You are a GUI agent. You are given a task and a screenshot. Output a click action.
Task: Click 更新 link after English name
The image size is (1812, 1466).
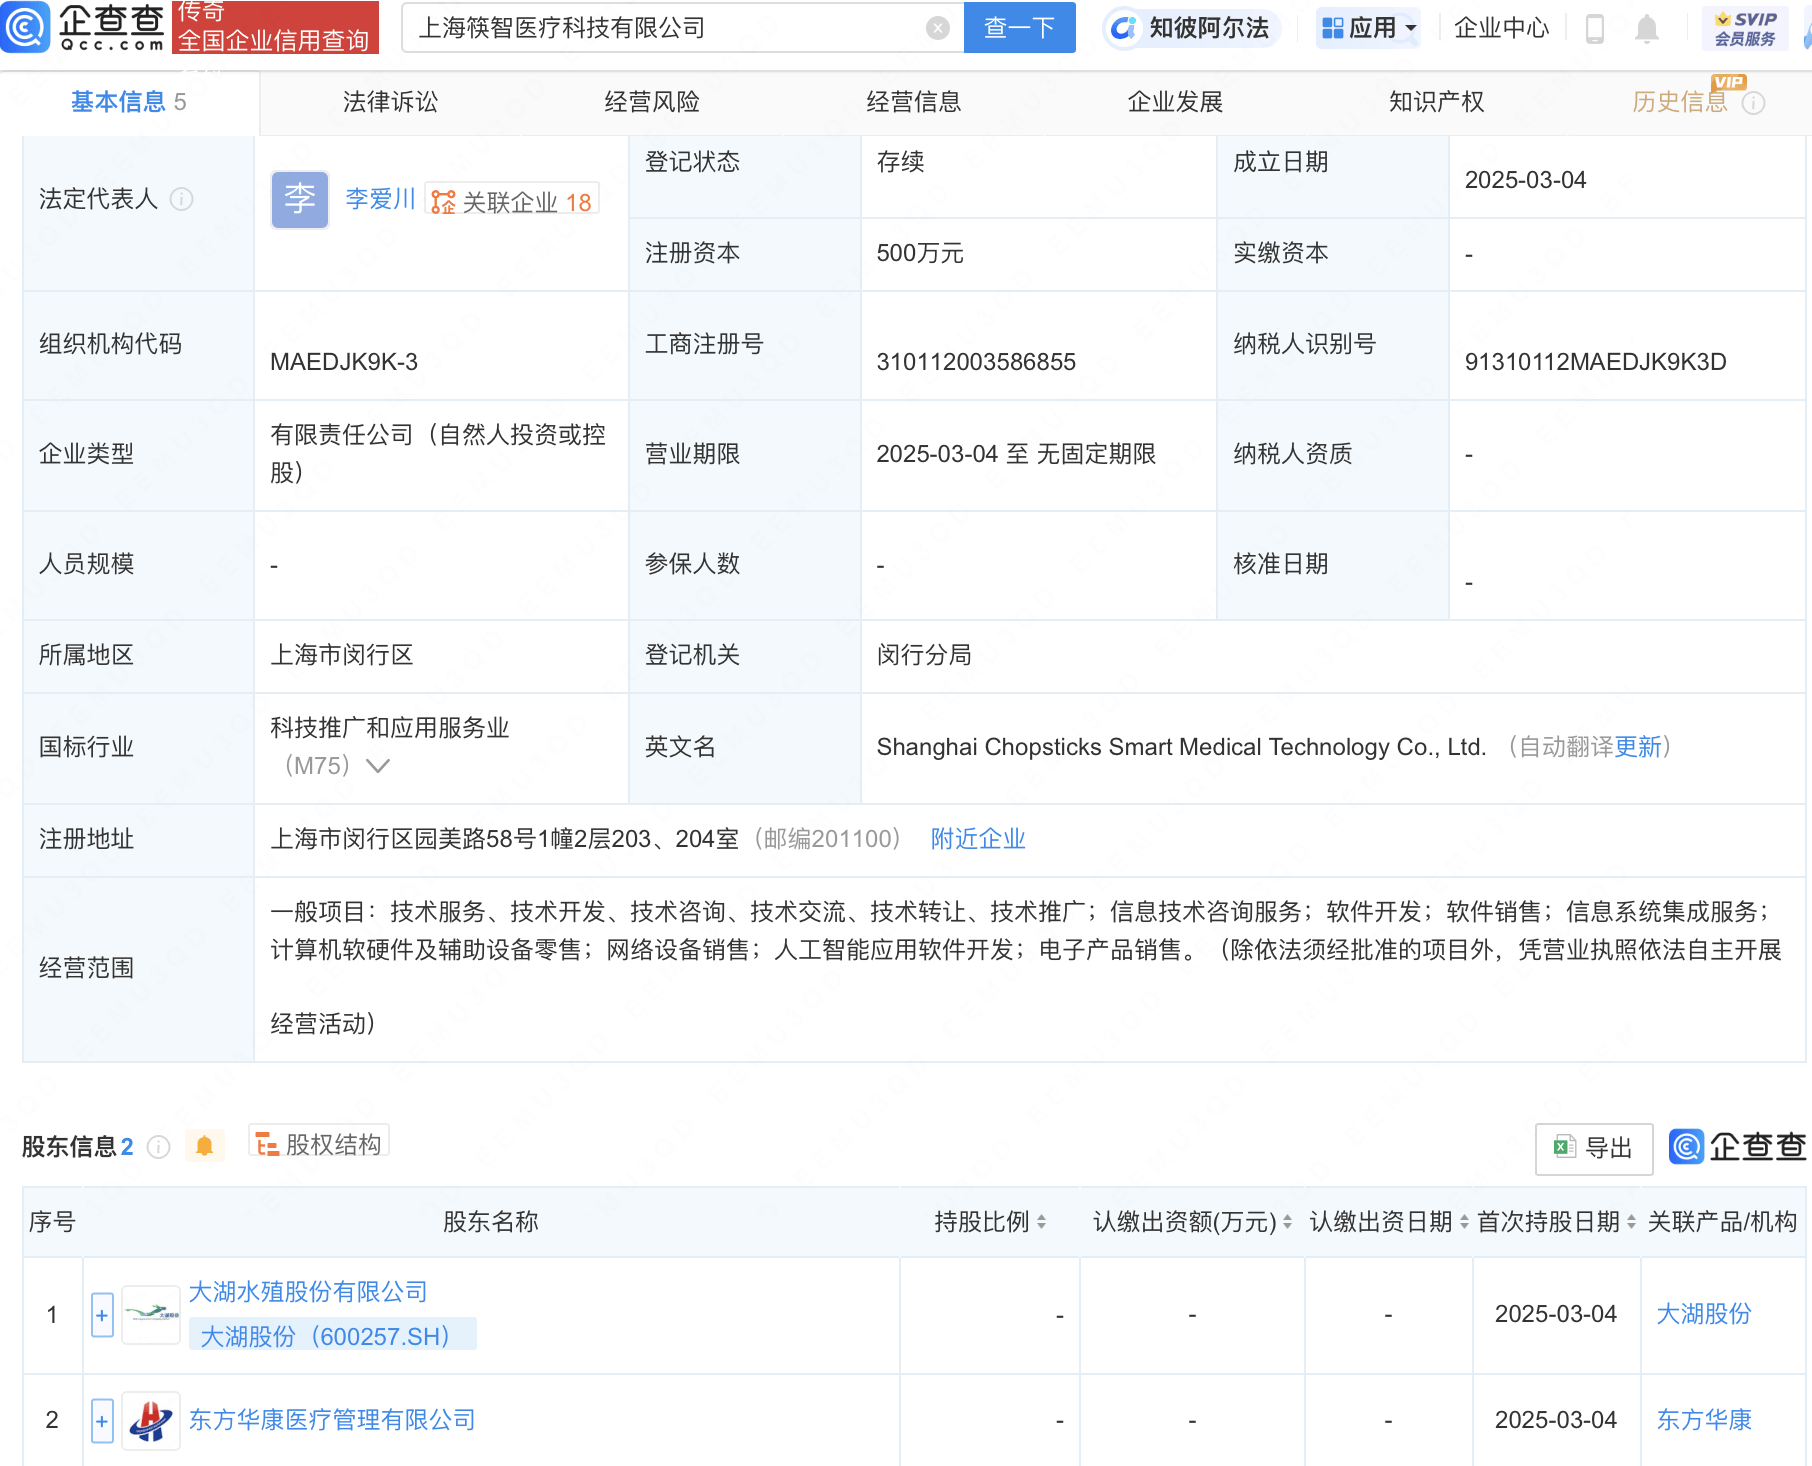click(1638, 747)
